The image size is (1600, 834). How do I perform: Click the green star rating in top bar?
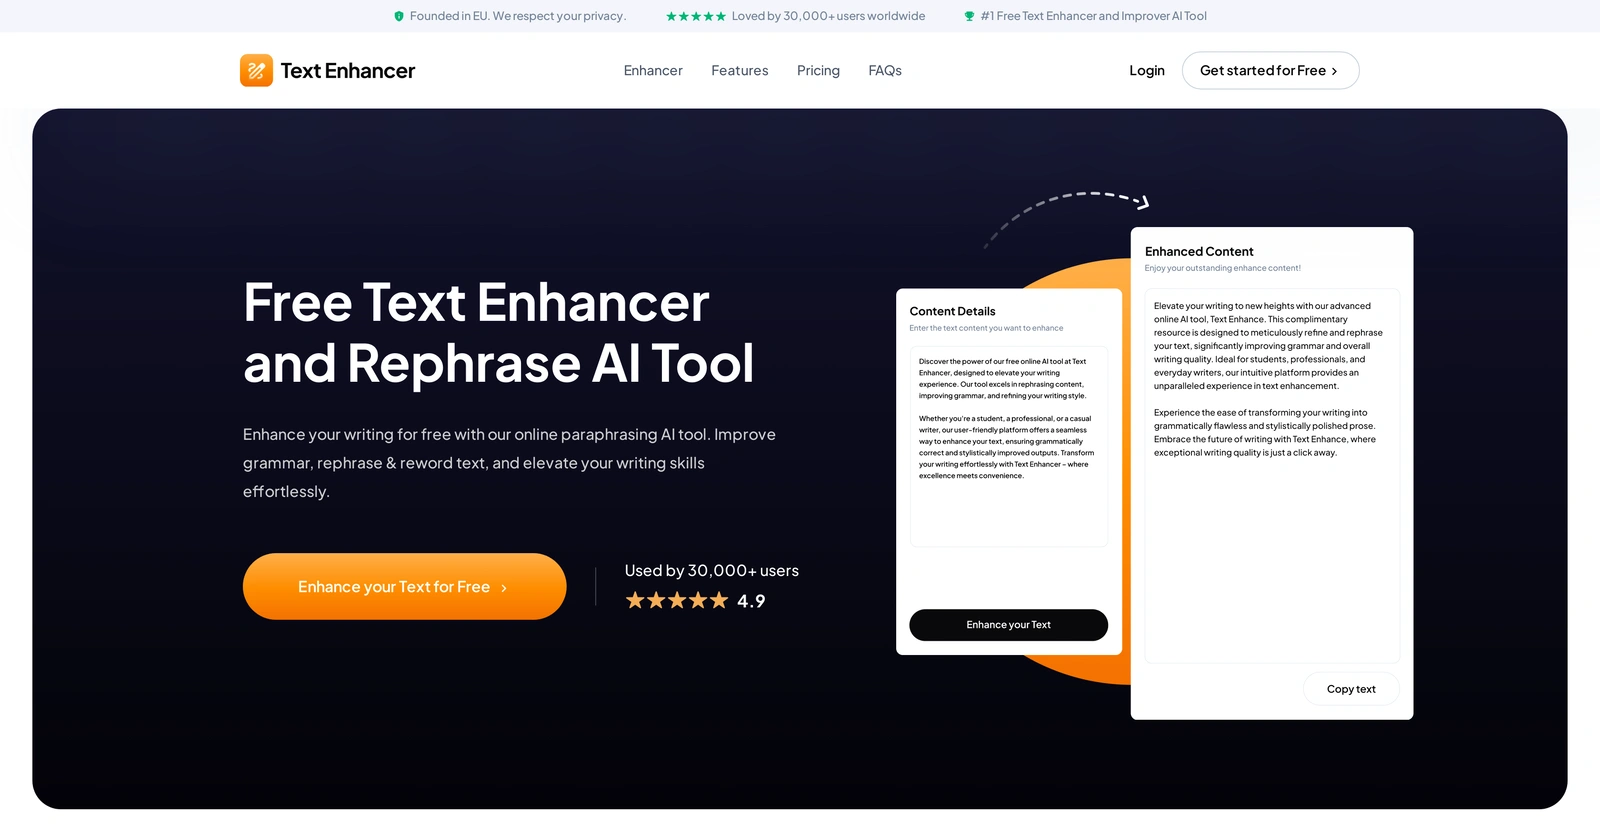[x=696, y=16]
